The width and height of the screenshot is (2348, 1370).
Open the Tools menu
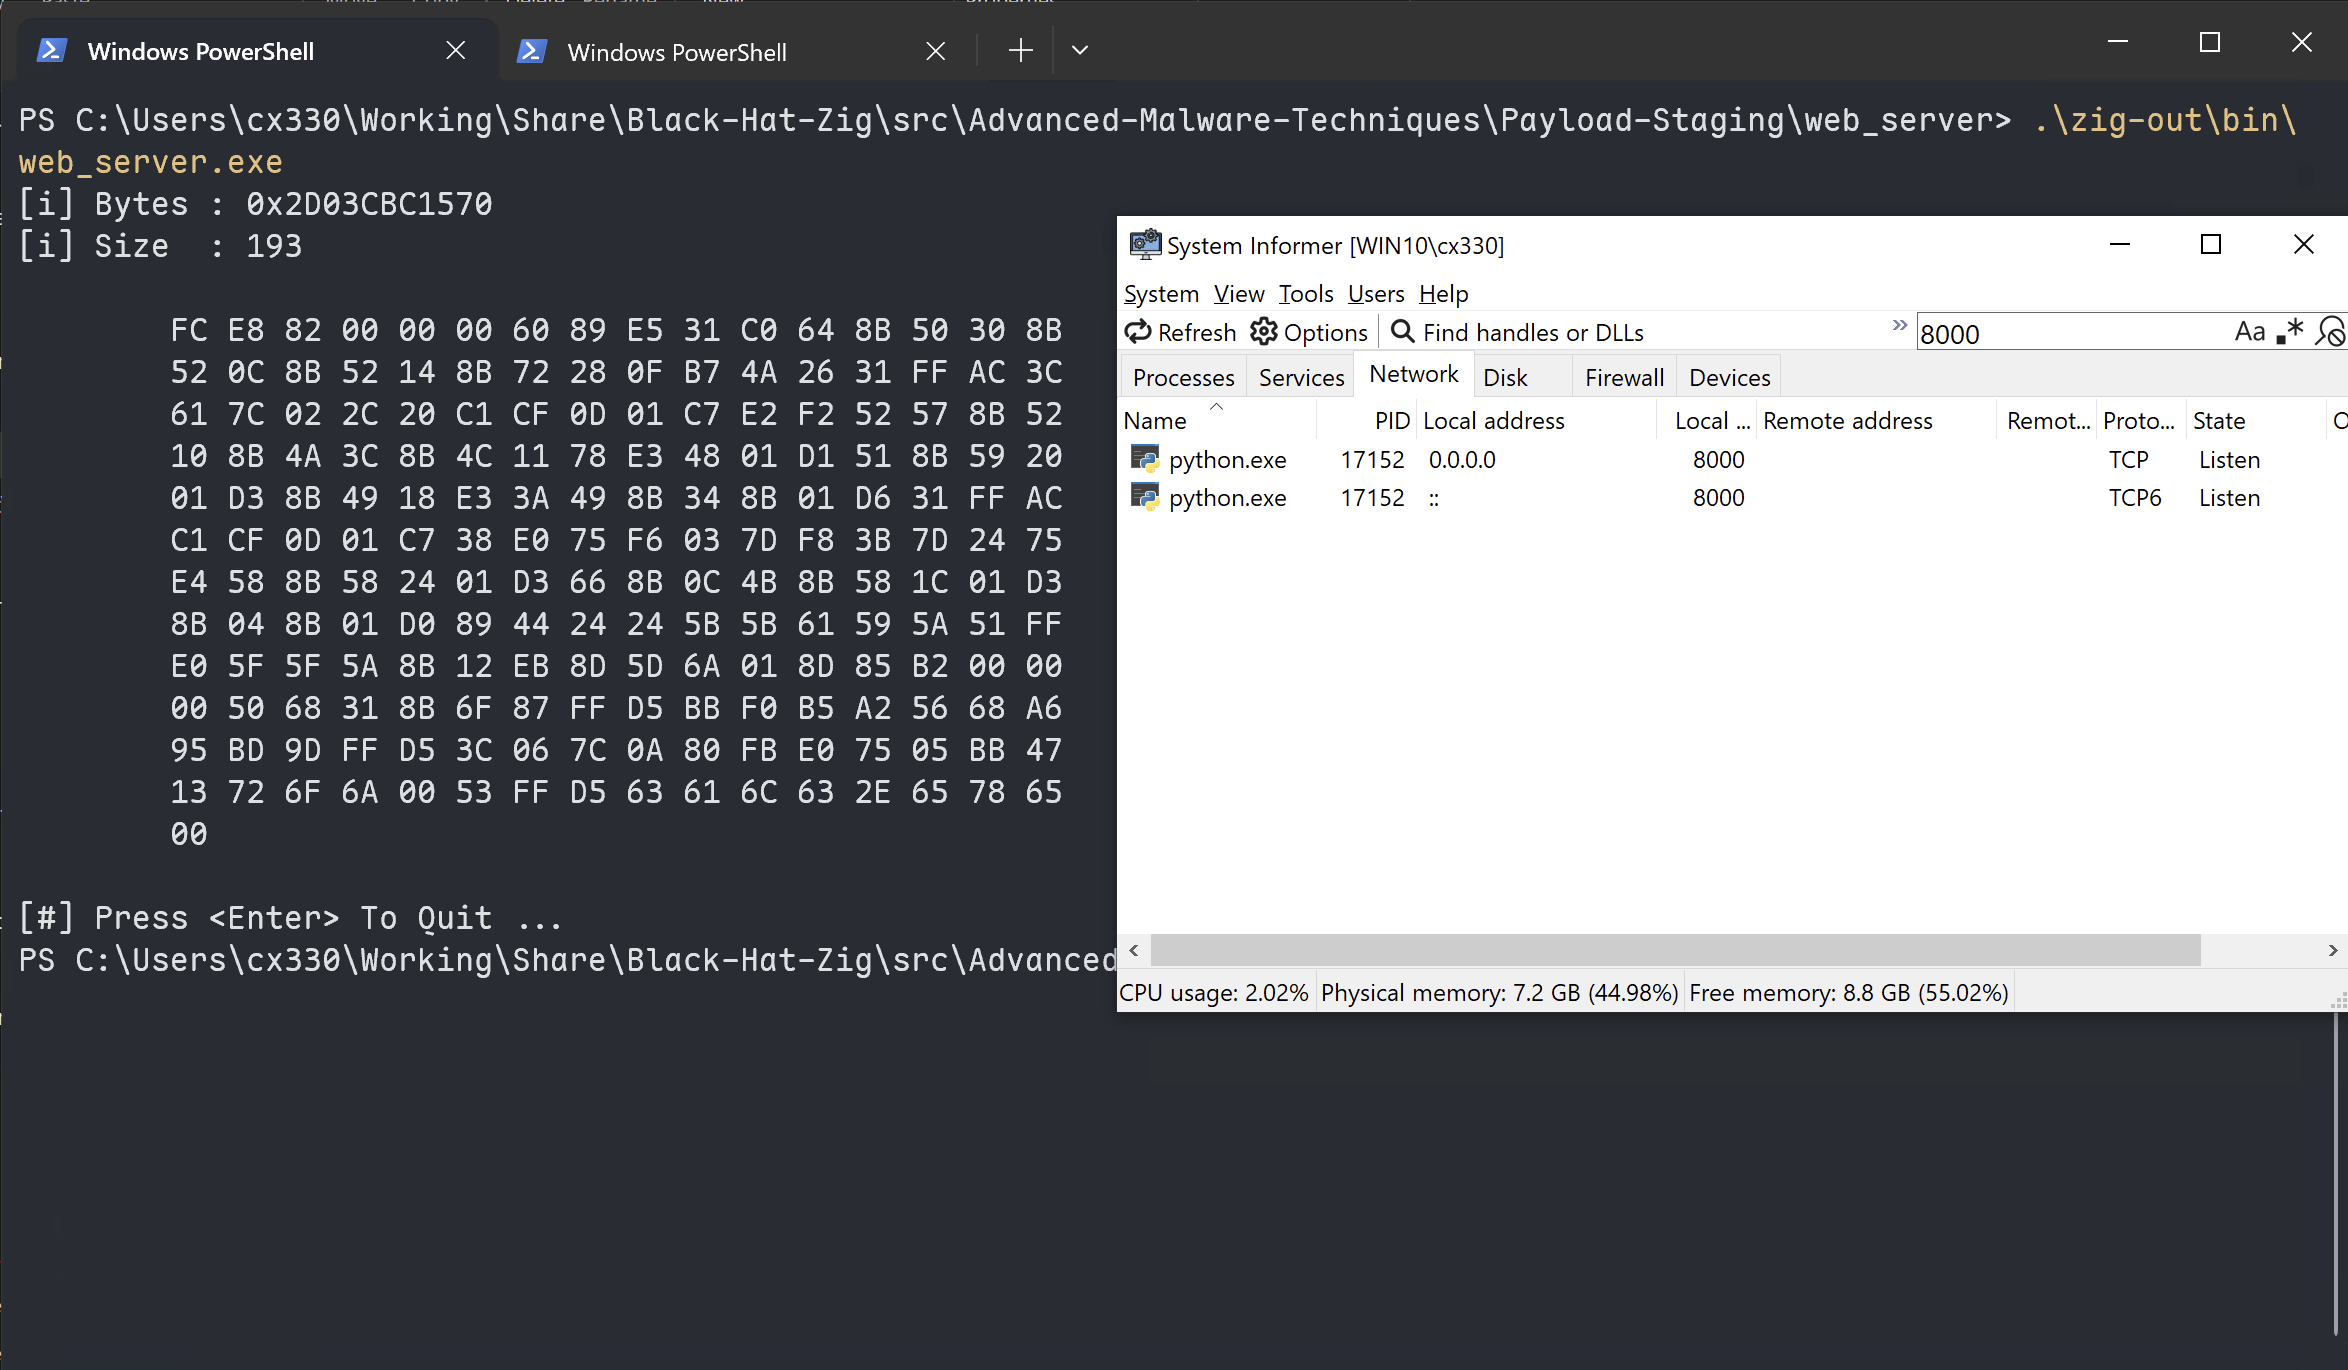pyautogui.click(x=1306, y=294)
